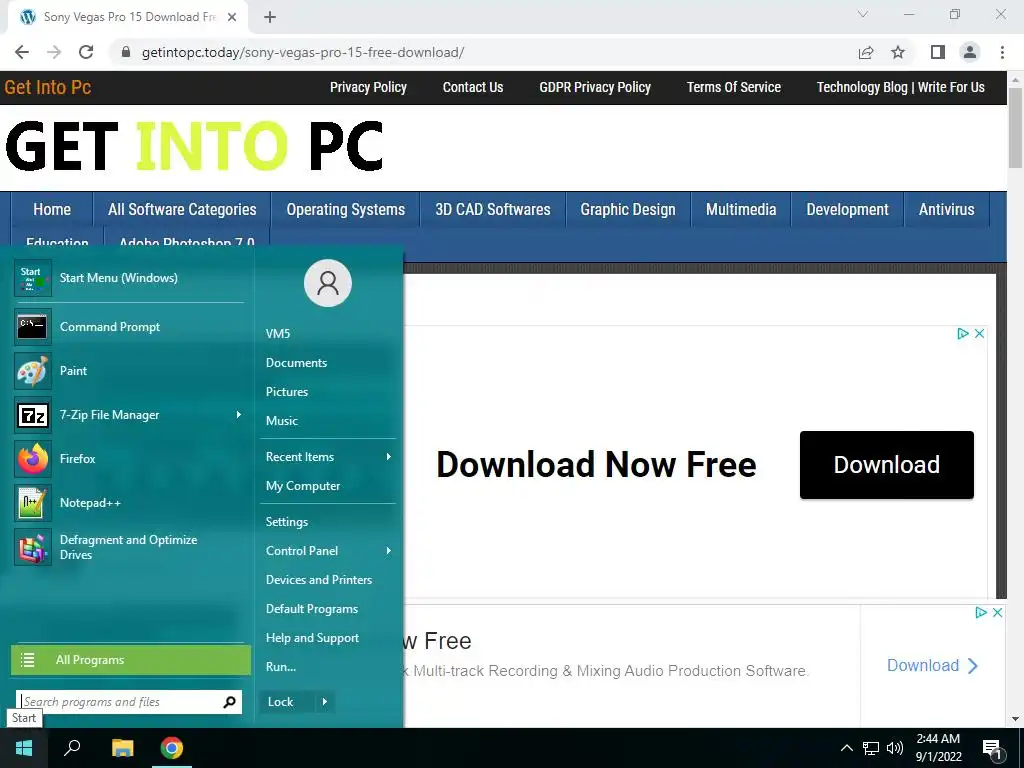The height and width of the screenshot is (768, 1024).
Task: Click the browser address bar URL
Action: pyautogui.click(x=302, y=52)
